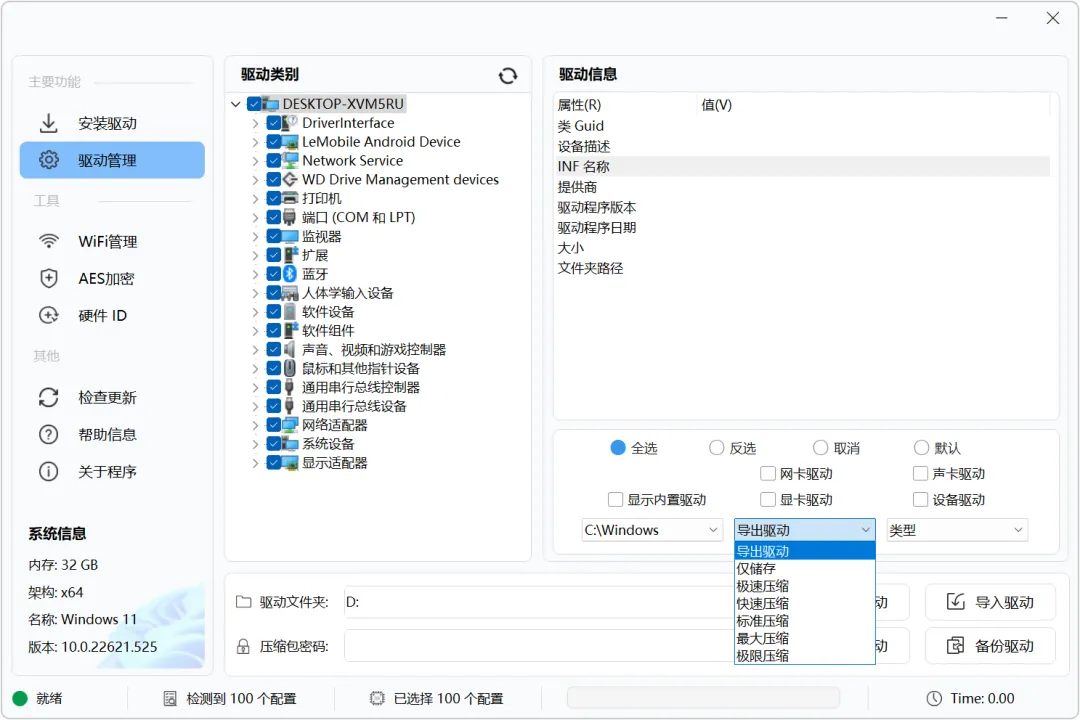Click the 显示适配器 icon
Screen dimensions: 1080x720
click(290, 463)
